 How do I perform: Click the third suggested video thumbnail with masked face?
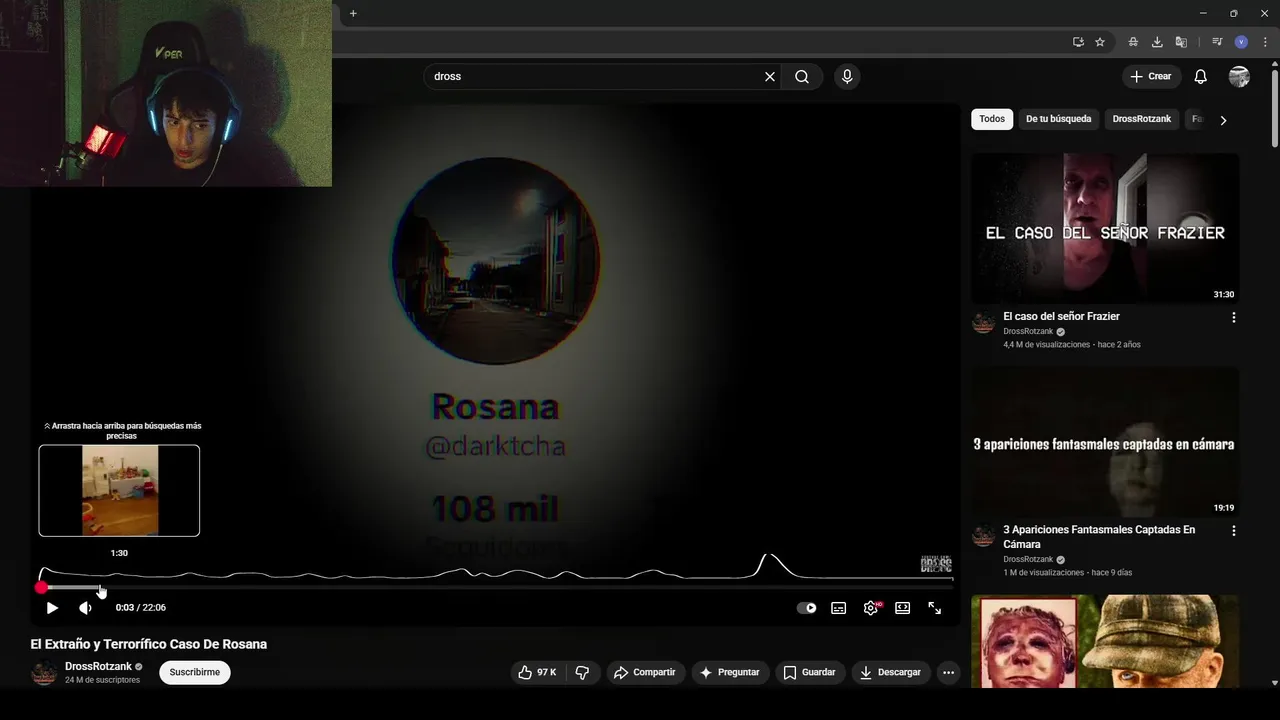1105,641
